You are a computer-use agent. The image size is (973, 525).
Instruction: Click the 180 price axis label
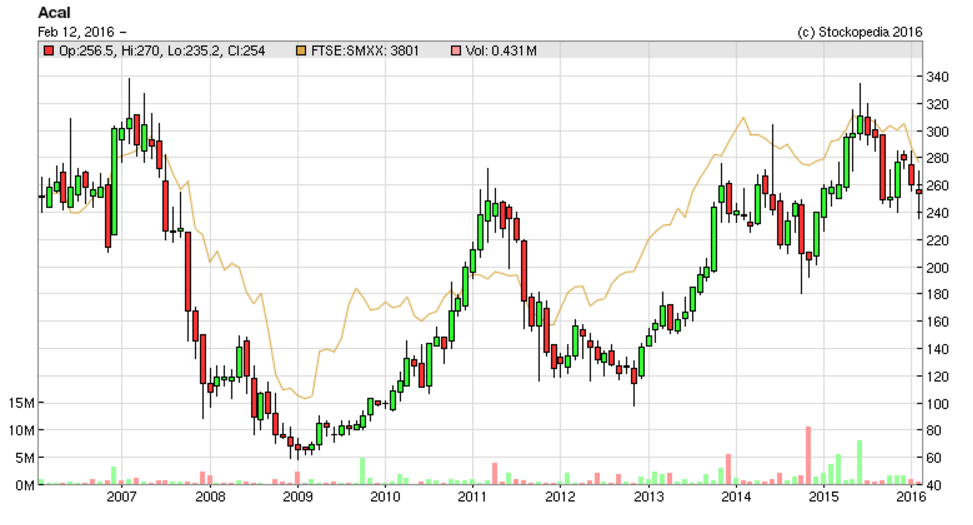tap(938, 294)
